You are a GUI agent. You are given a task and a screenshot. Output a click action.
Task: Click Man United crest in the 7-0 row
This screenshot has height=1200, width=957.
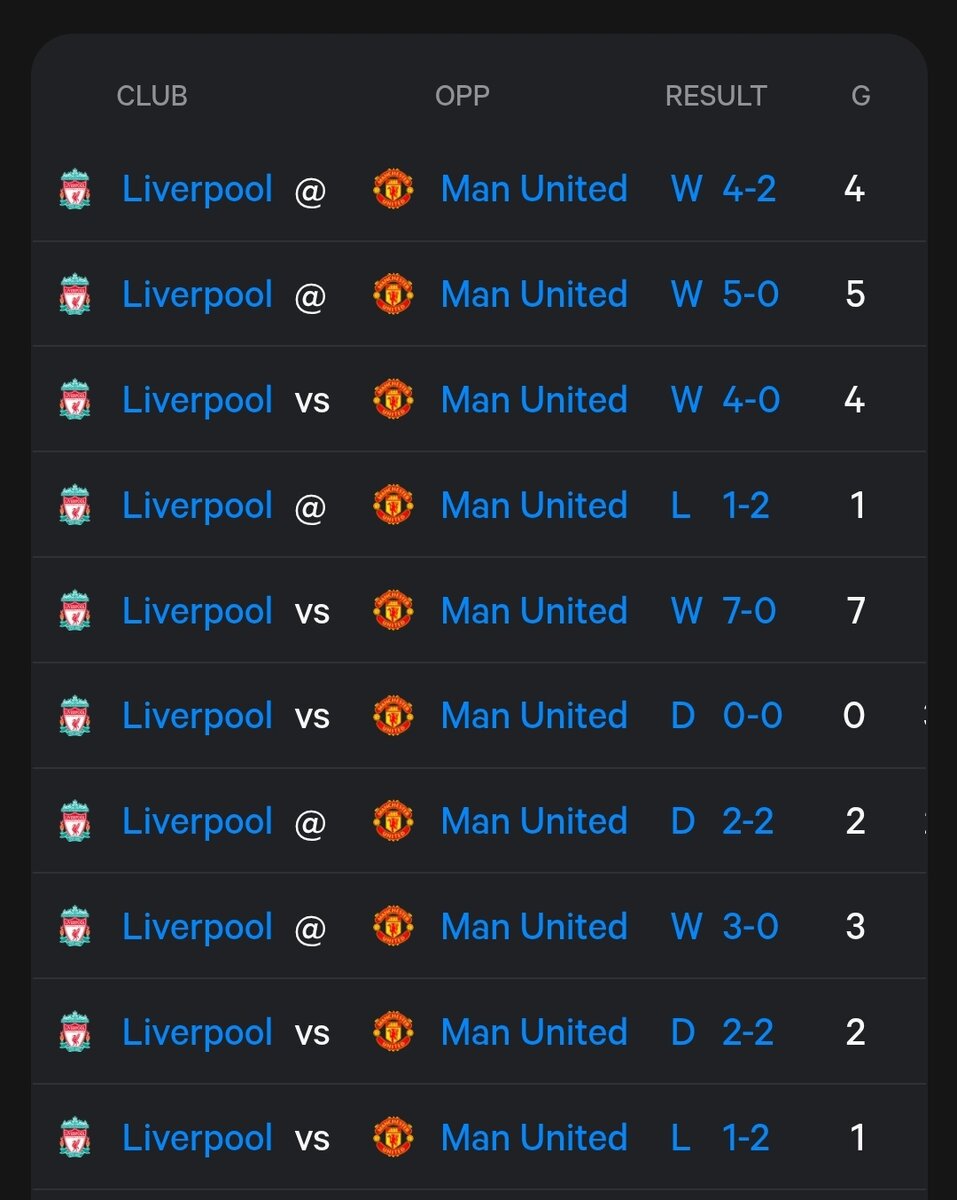pos(393,611)
